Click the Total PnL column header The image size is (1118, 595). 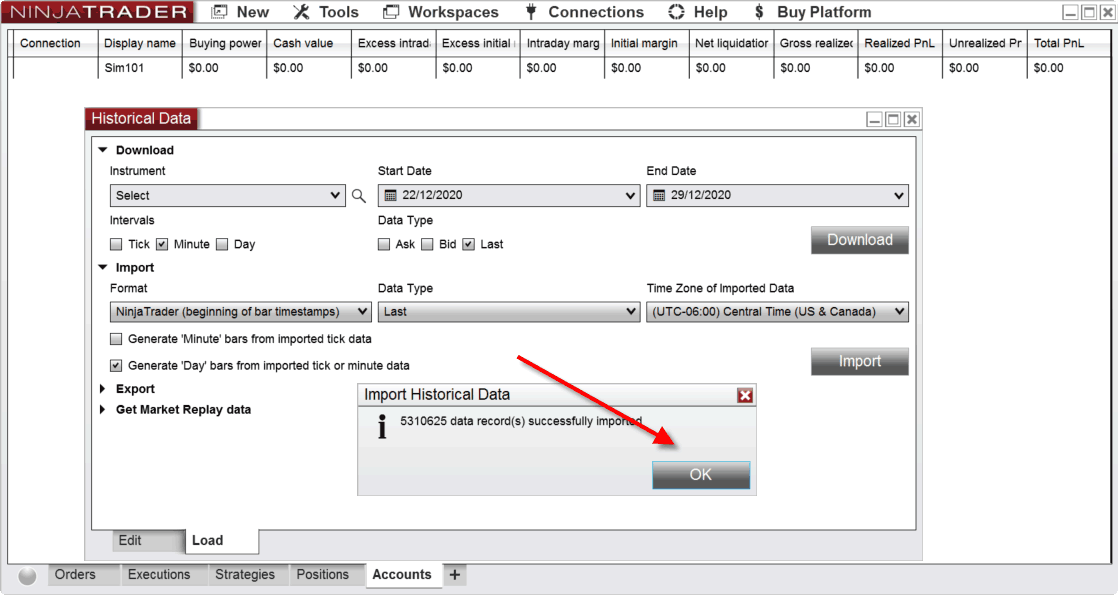click(1070, 44)
